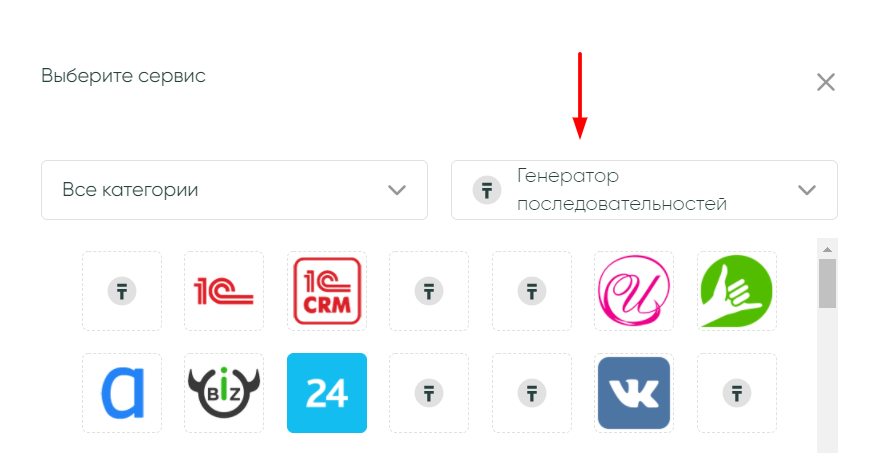Choose the blue letter 'a' service

click(122, 393)
